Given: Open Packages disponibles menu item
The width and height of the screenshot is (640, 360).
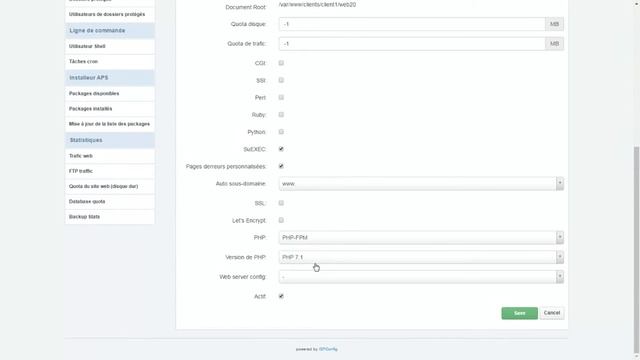Looking at the screenshot, I should point(110,93).
